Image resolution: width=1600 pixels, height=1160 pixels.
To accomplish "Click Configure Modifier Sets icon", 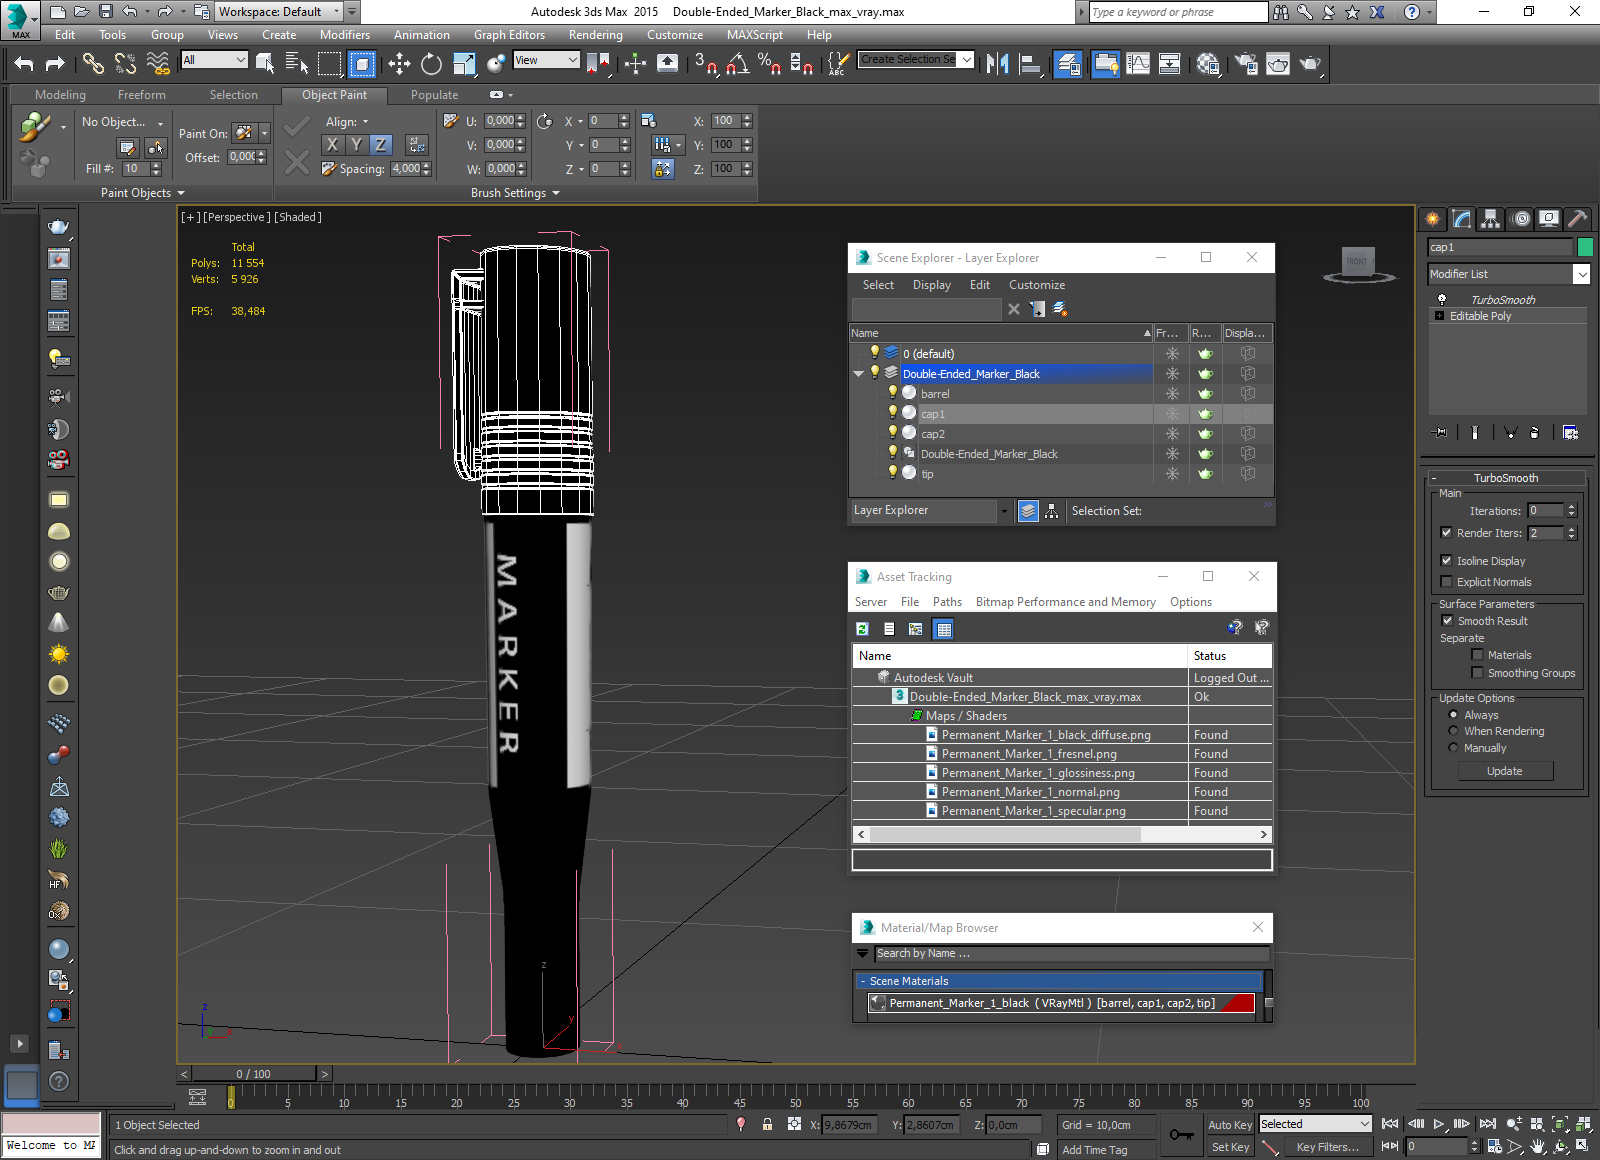I will [x=1571, y=432].
